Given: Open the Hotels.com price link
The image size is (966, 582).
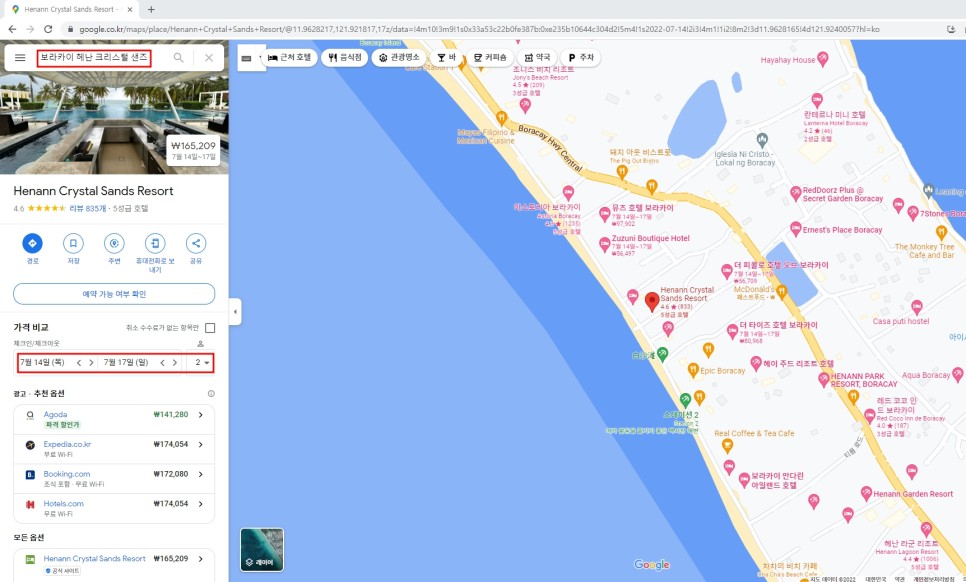Looking at the screenshot, I should point(63,504).
